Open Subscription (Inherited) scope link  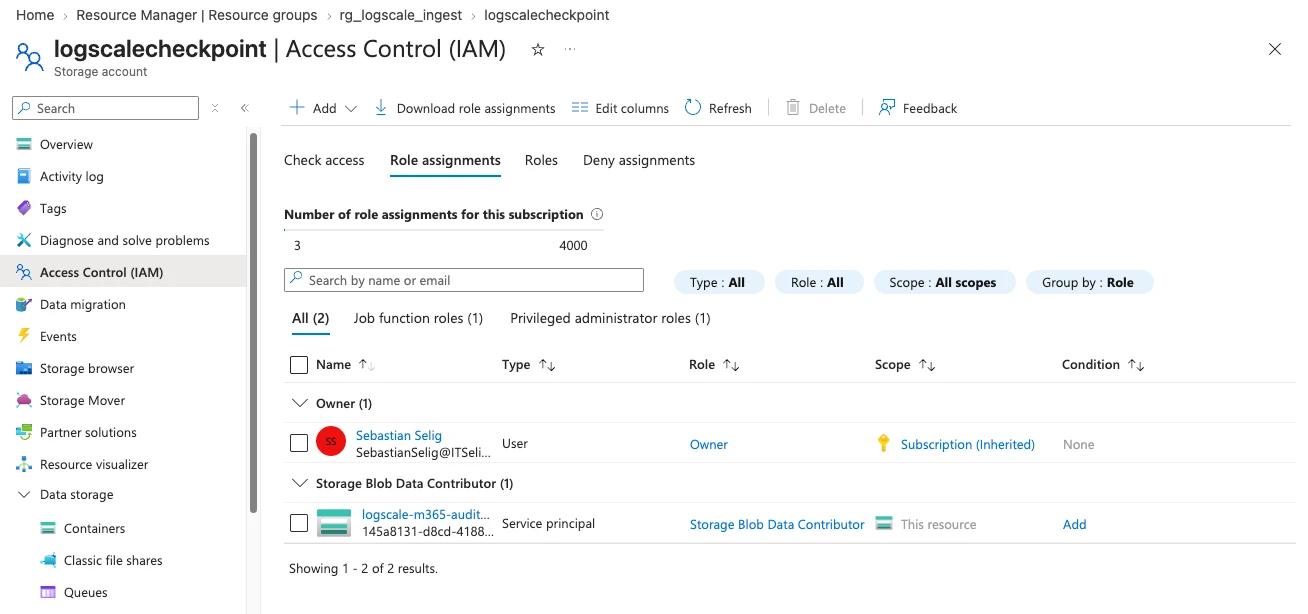pos(968,444)
